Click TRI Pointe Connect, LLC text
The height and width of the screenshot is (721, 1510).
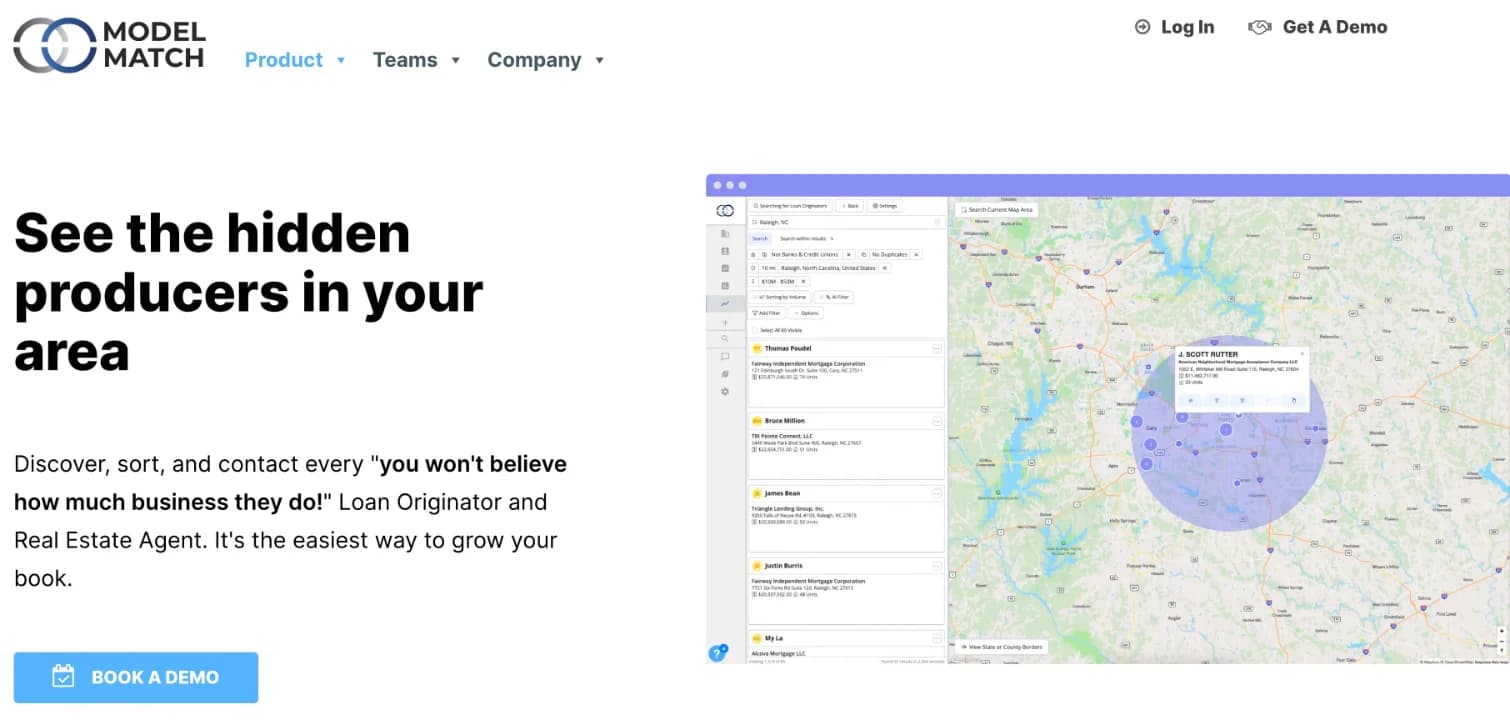pyautogui.click(x=783, y=436)
